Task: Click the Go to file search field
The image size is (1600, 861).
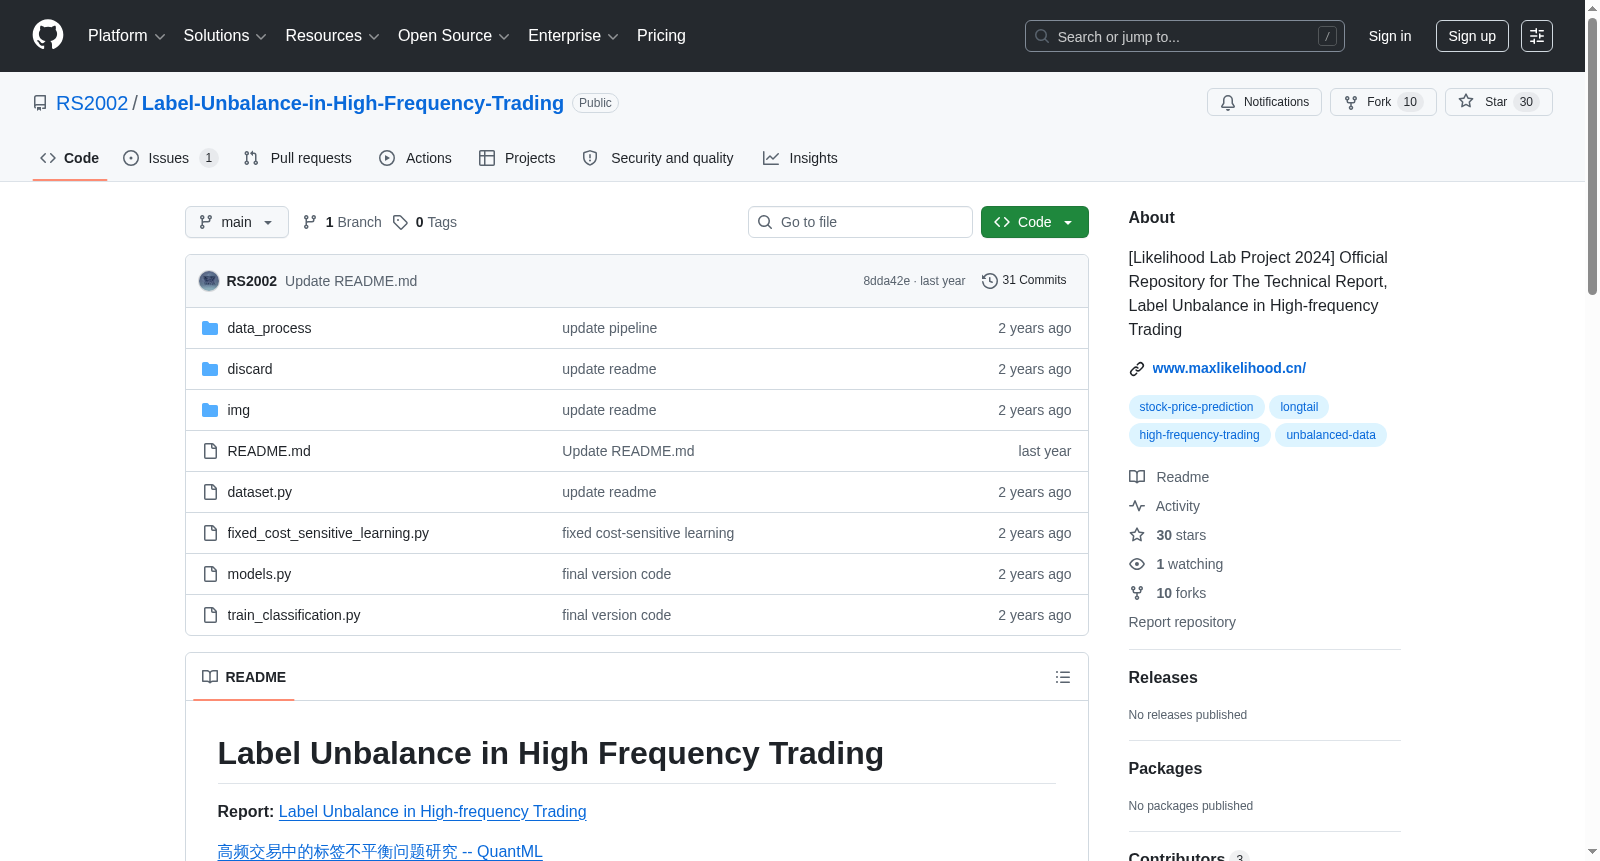Action: point(860,222)
